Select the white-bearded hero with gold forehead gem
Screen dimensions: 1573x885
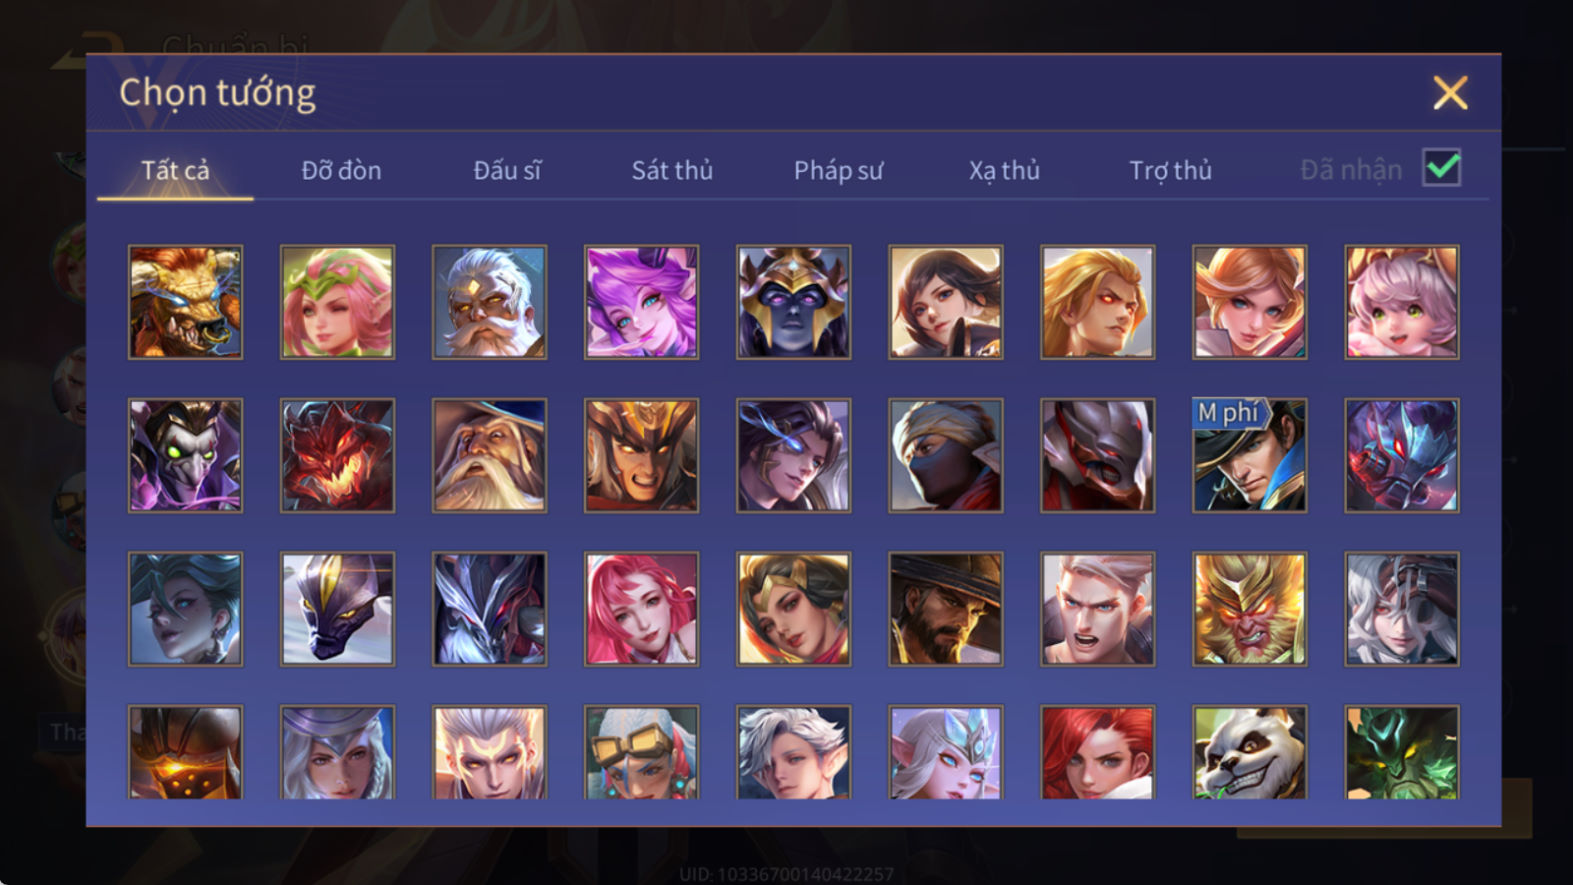coord(489,302)
